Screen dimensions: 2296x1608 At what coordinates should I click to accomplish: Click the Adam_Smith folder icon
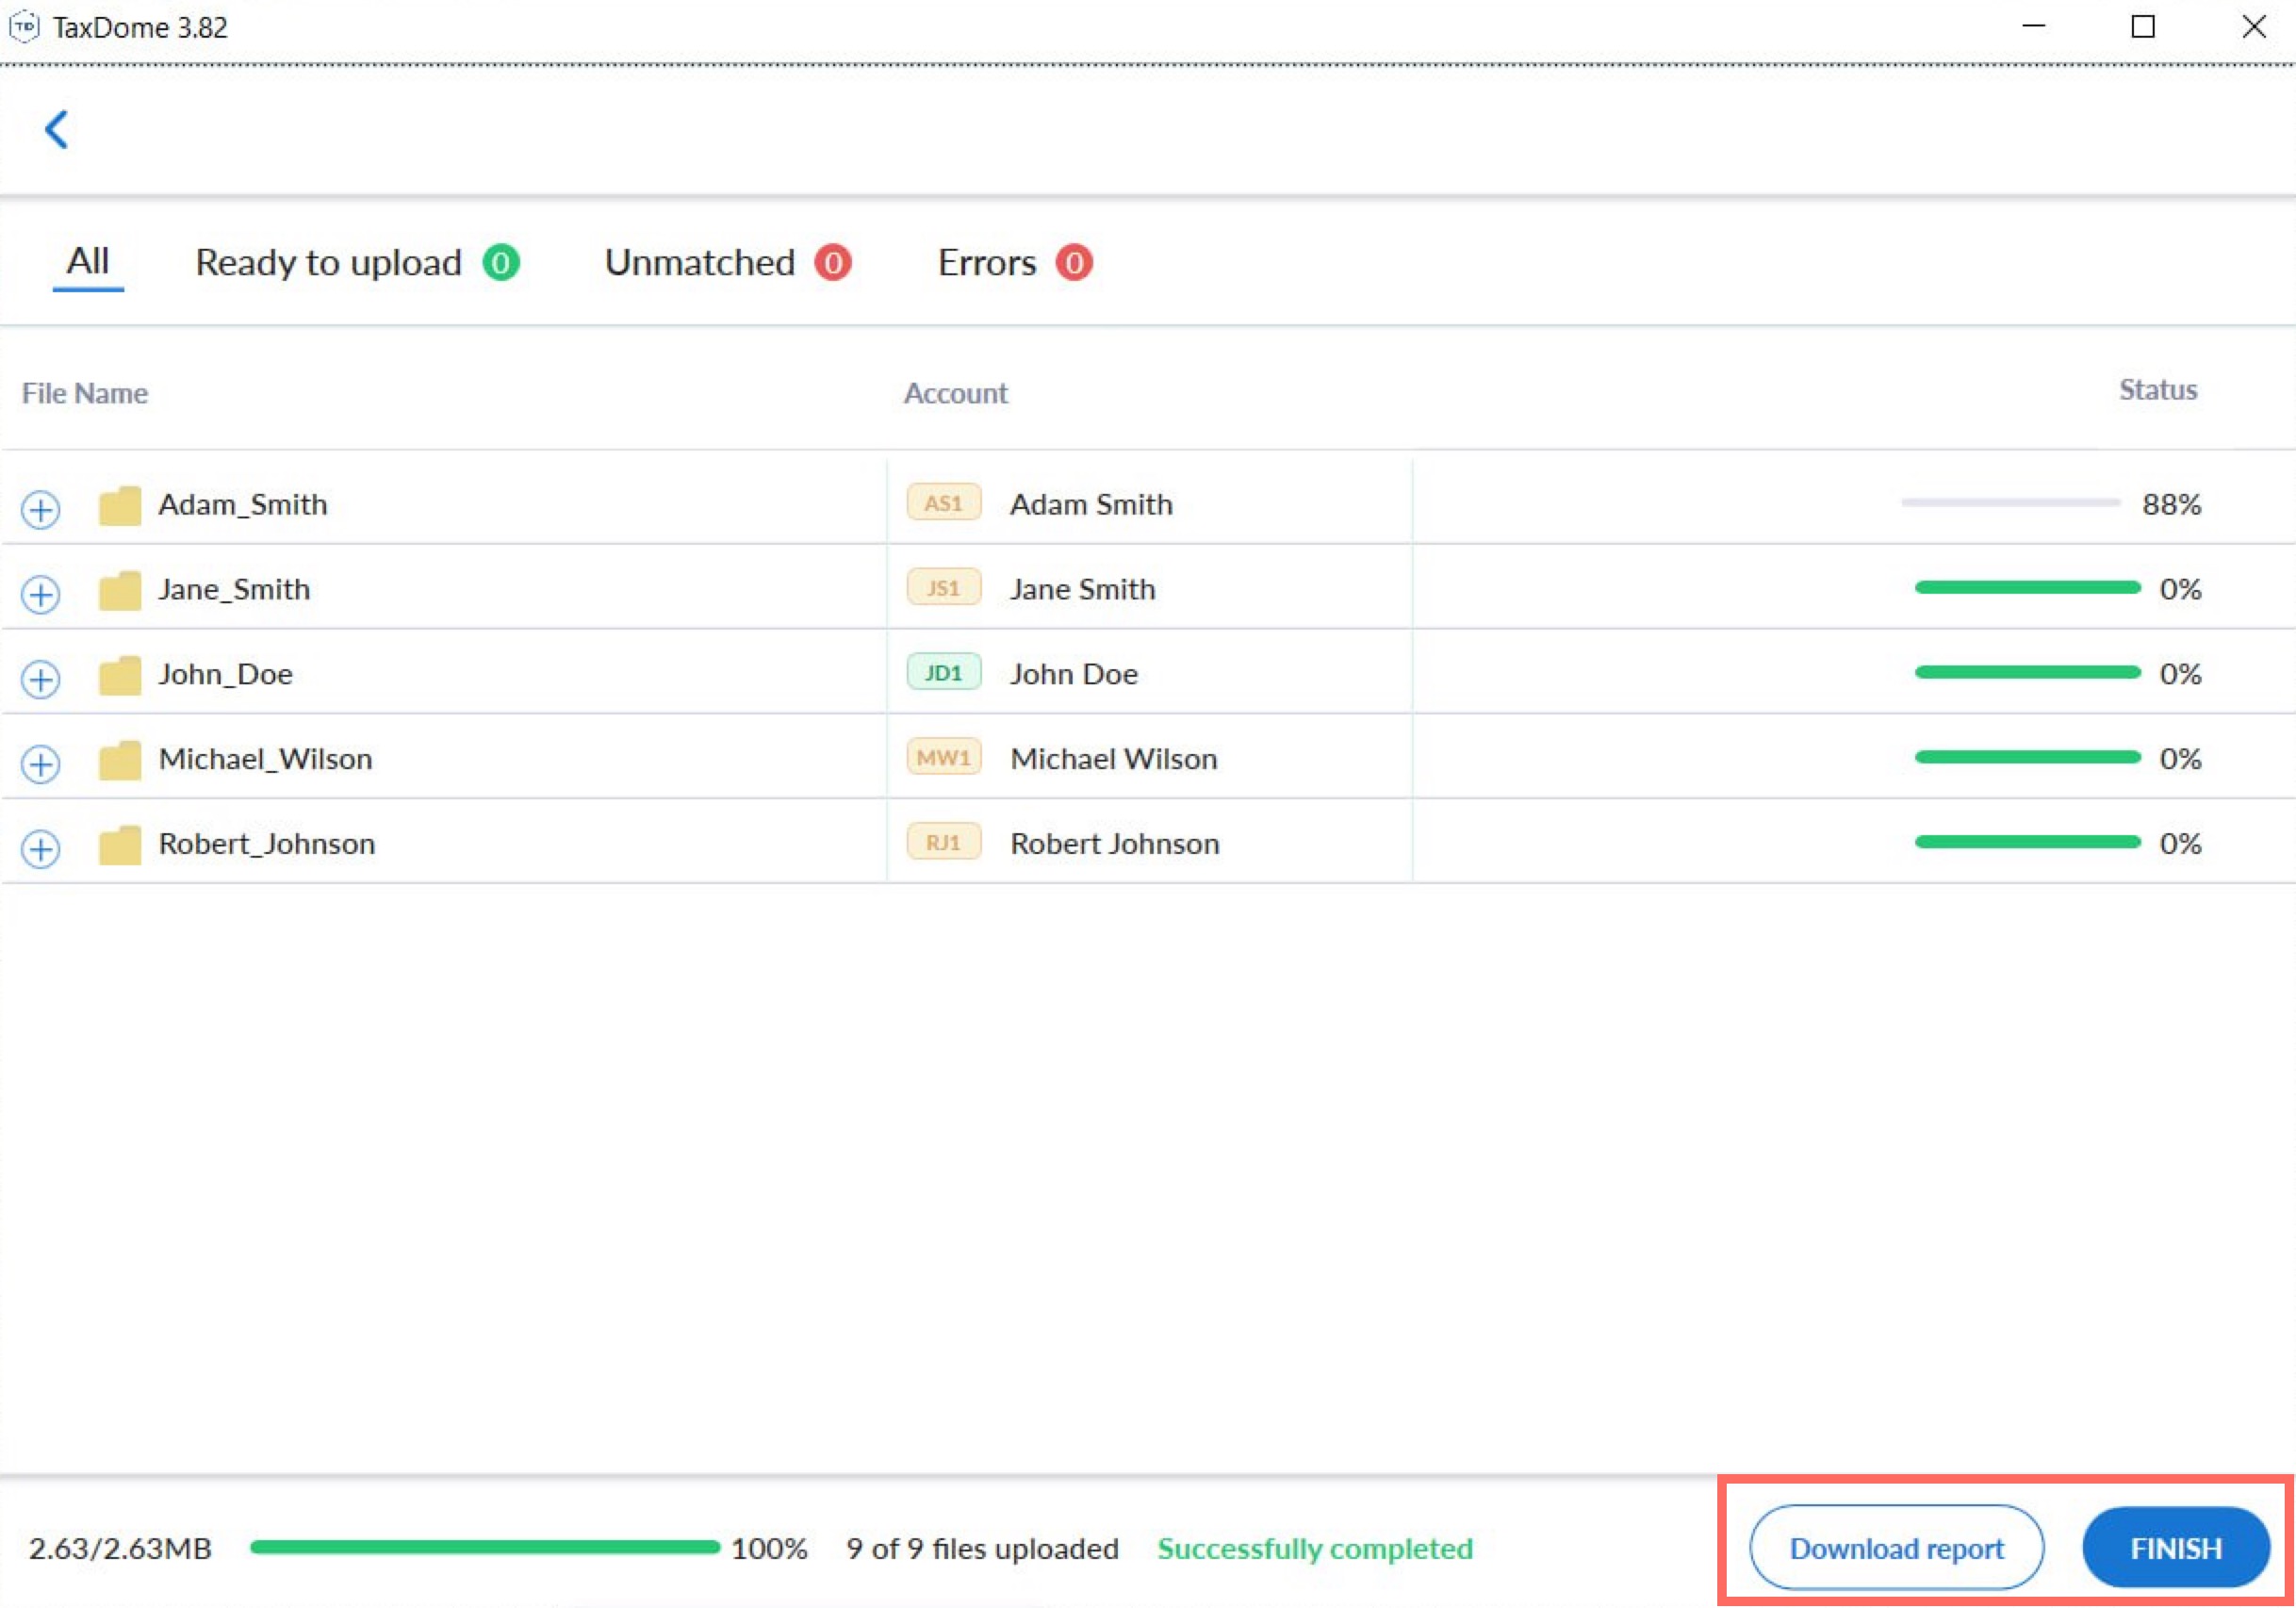(x=119, y=506)
